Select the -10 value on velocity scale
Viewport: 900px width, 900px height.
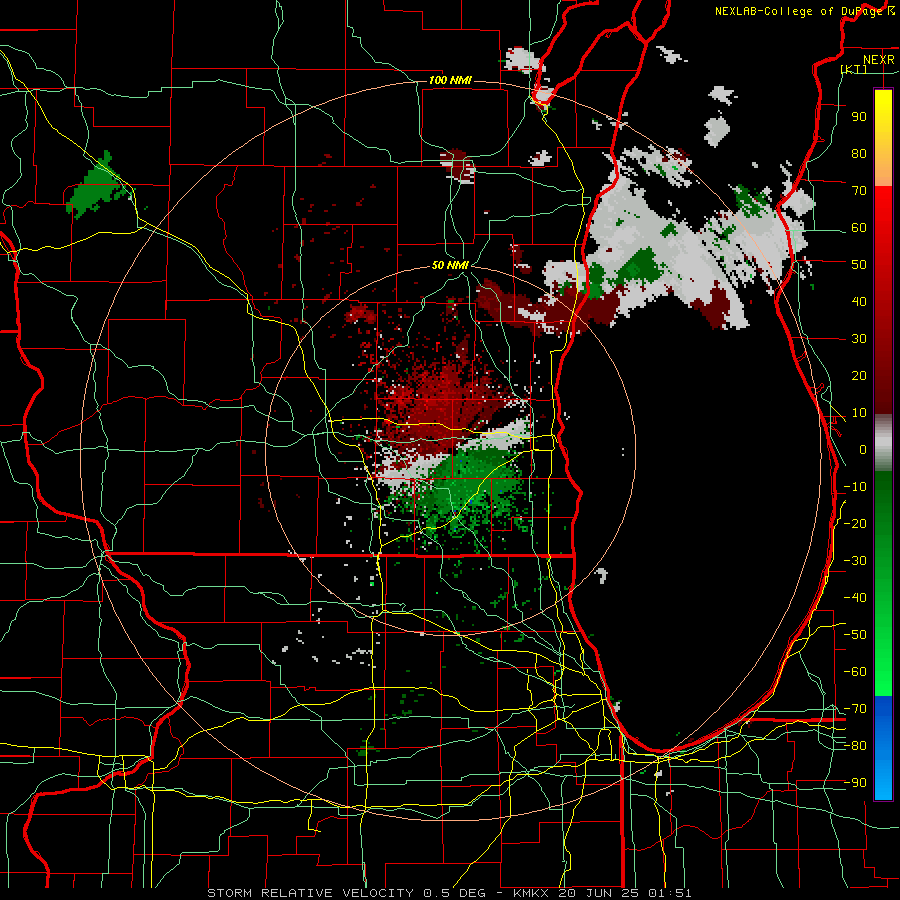(855, 487)
